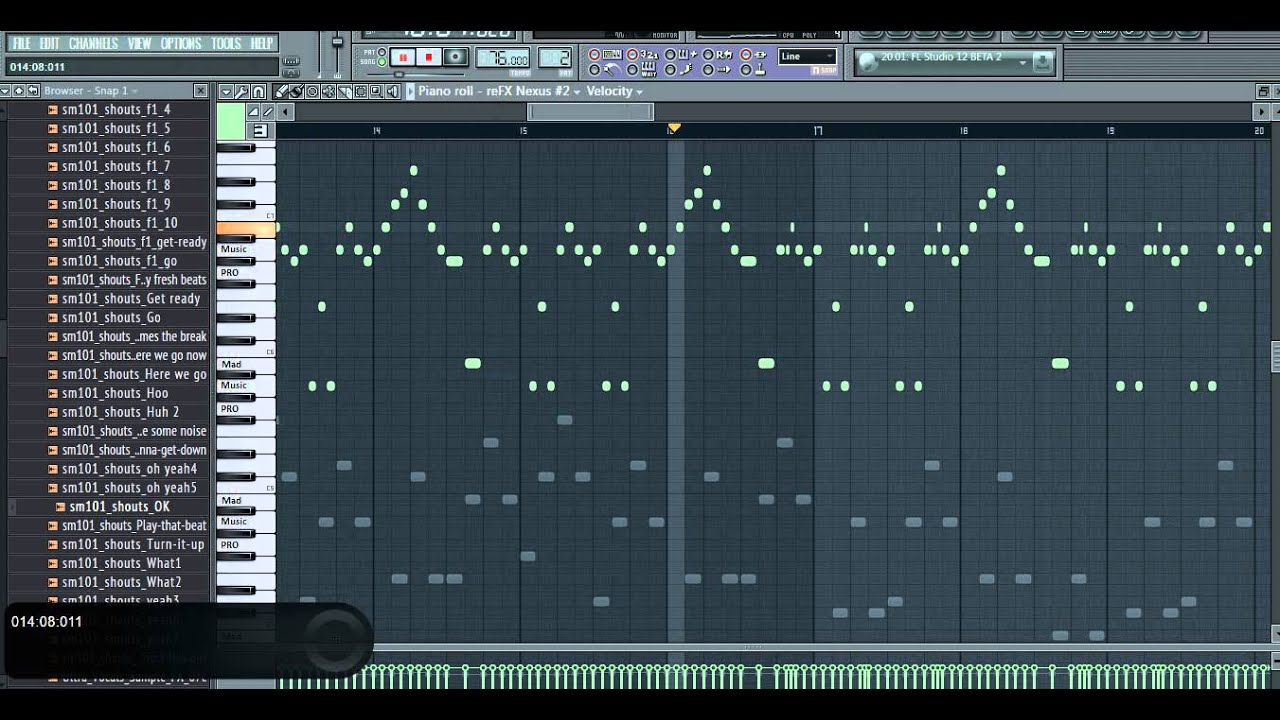
Task: Toggle wait for input to start playing
Action: (632, 70)
